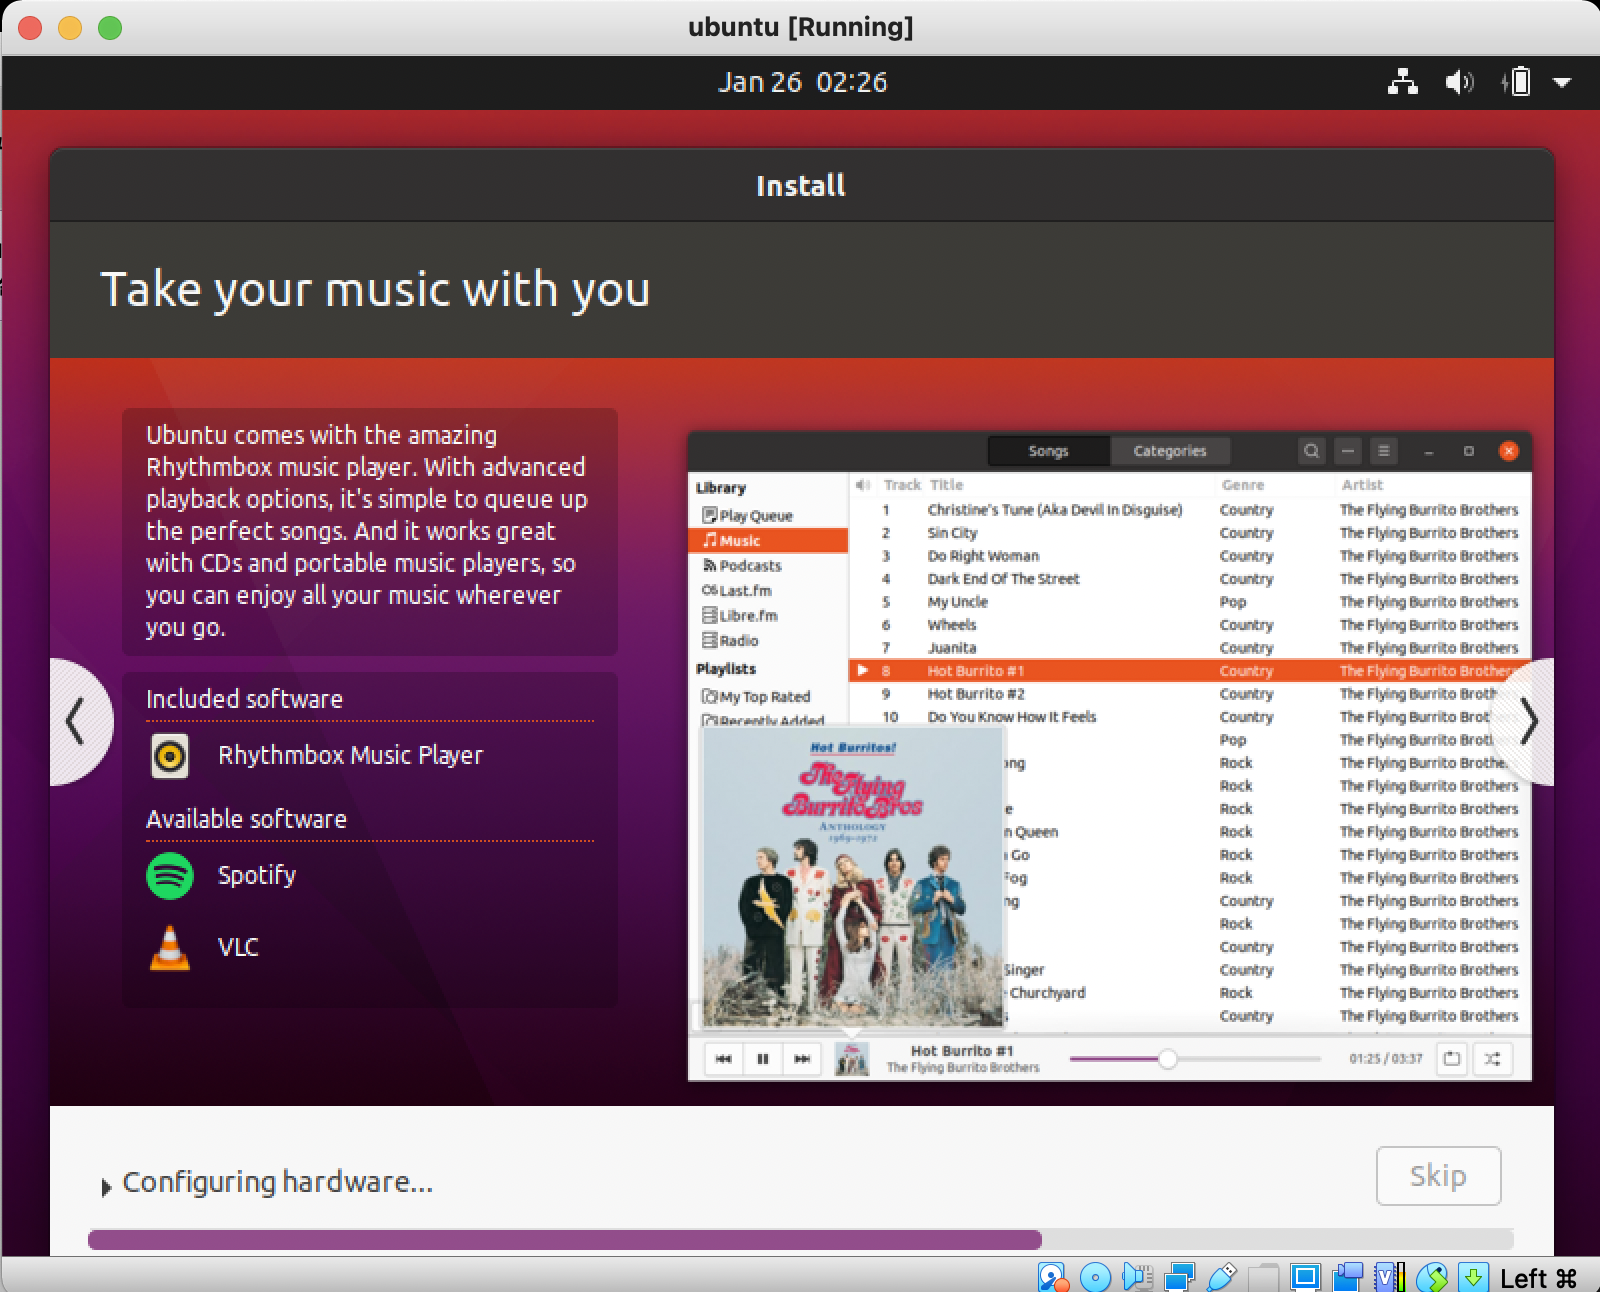
Task: Click VirtualBox recording indicator icon
Action: point(1348,1277)
